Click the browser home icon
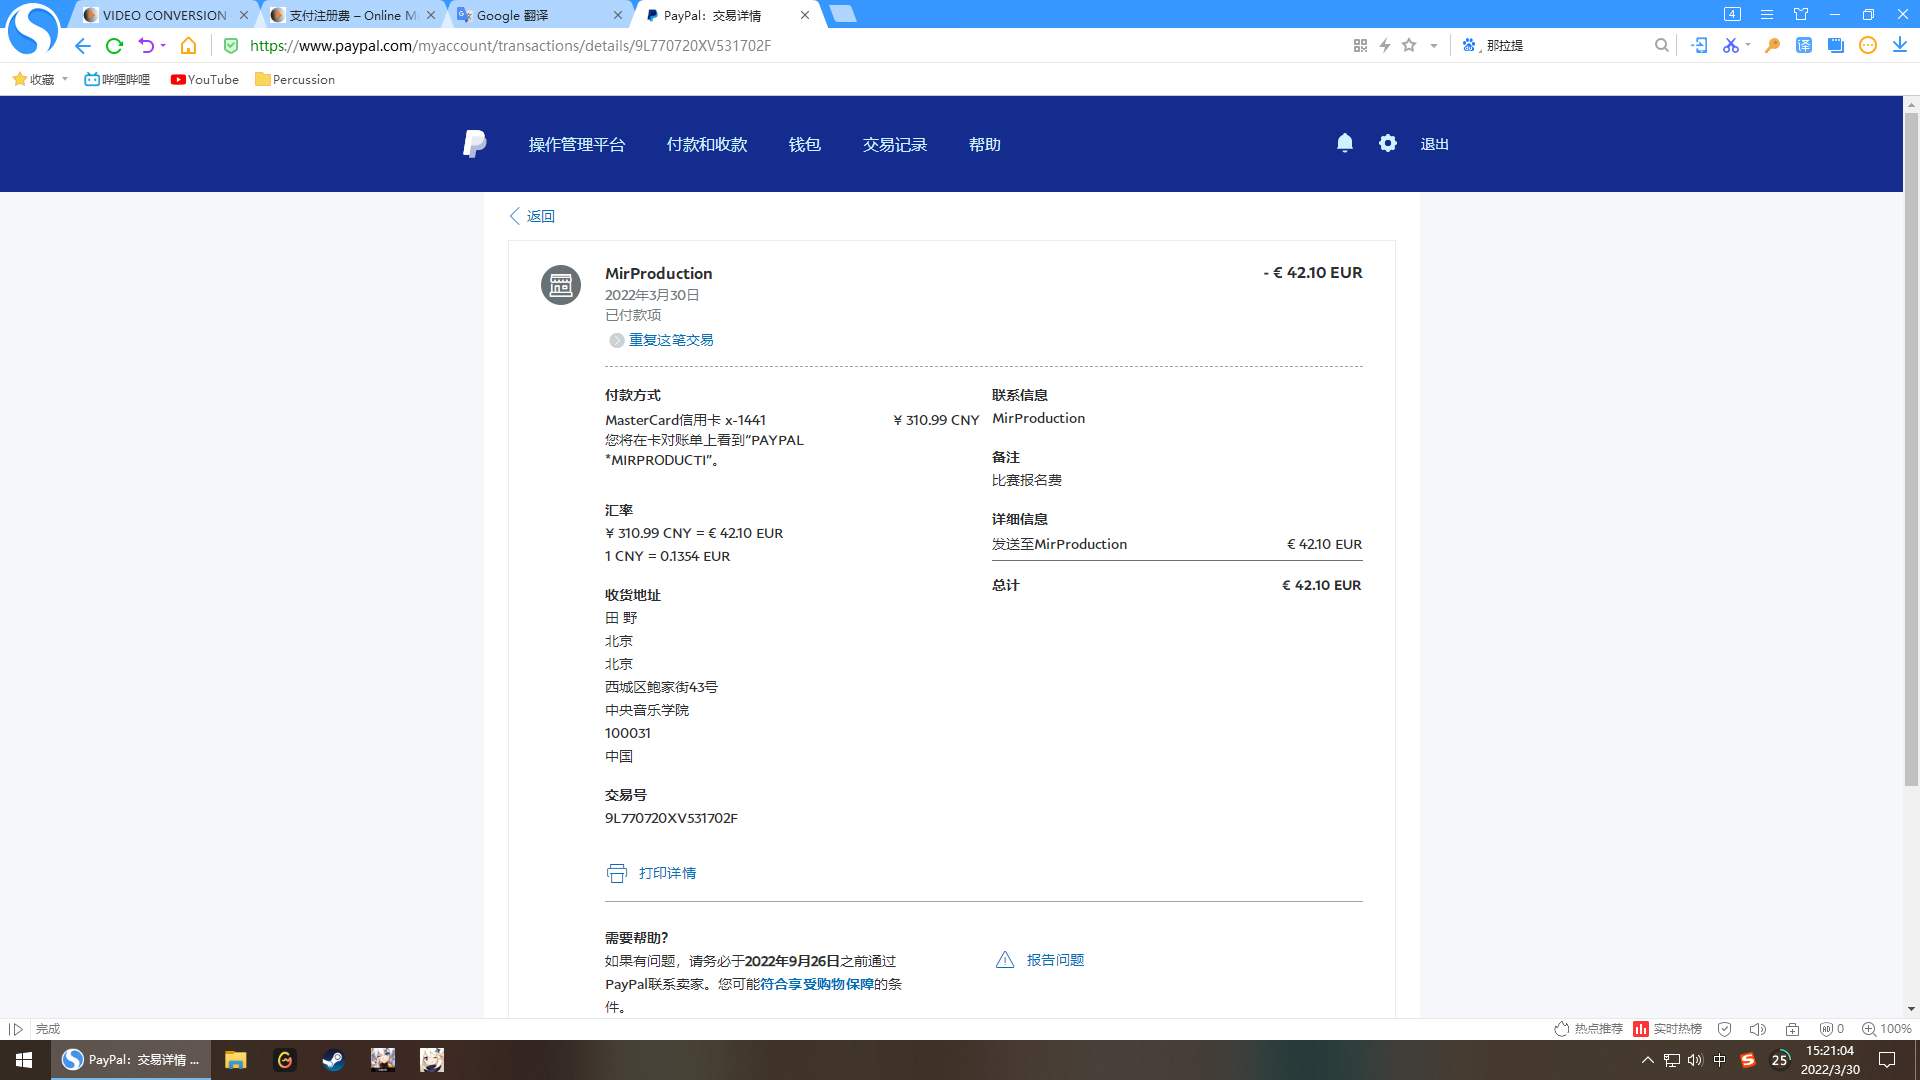The image size is (1920, 1080). tap(188, 46)
